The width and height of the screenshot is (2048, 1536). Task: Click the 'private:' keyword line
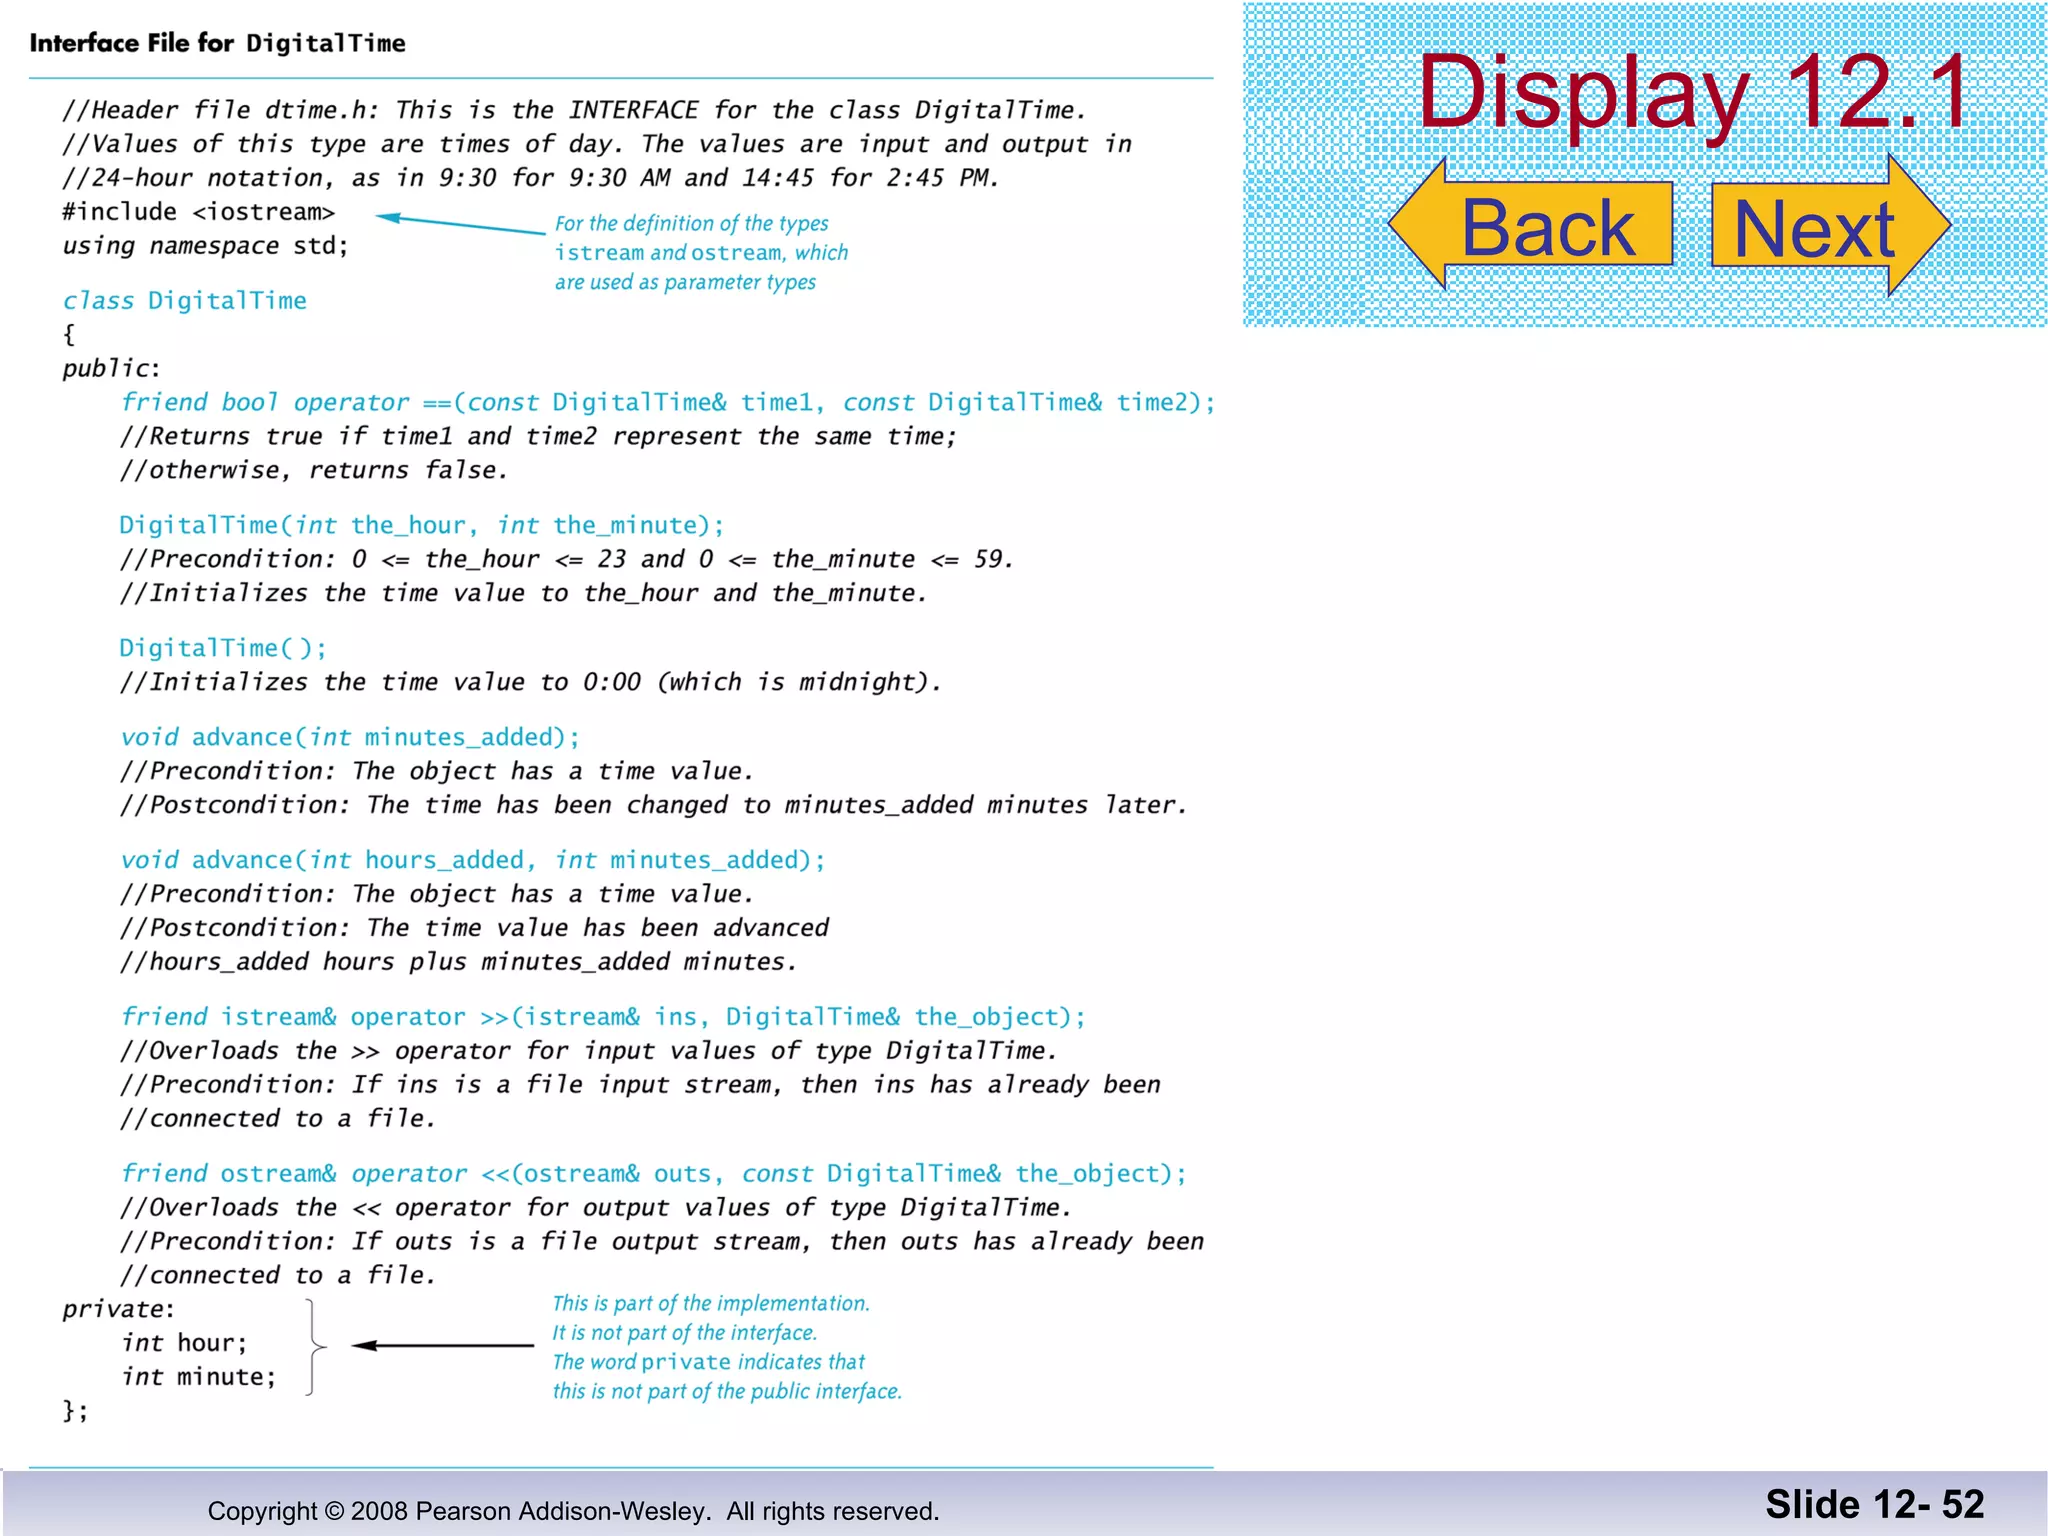pos(119,1310)
